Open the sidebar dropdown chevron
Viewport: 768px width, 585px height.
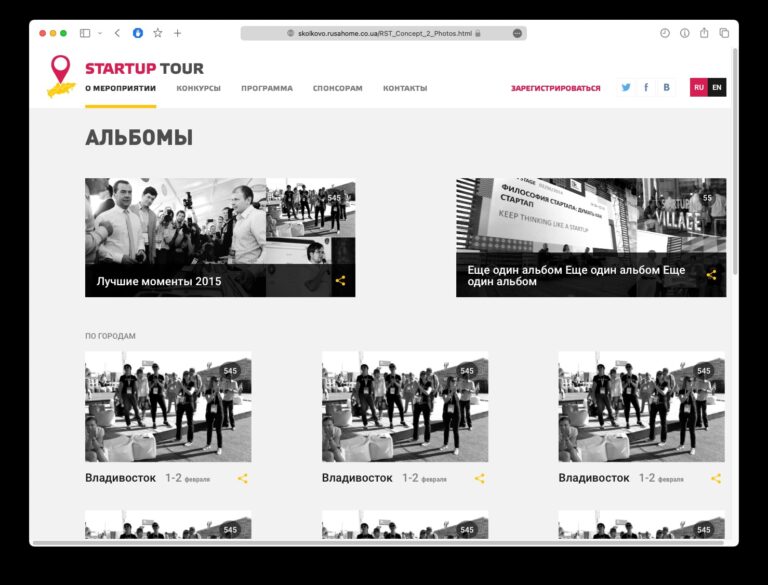click(100, 33)
